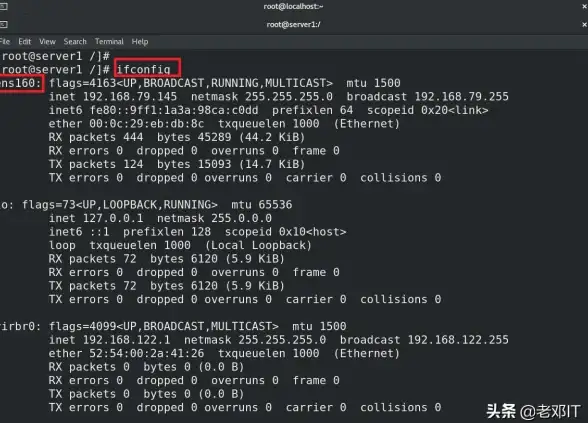
Task: Click RX packets 444 text
Action: pos(96,137)
